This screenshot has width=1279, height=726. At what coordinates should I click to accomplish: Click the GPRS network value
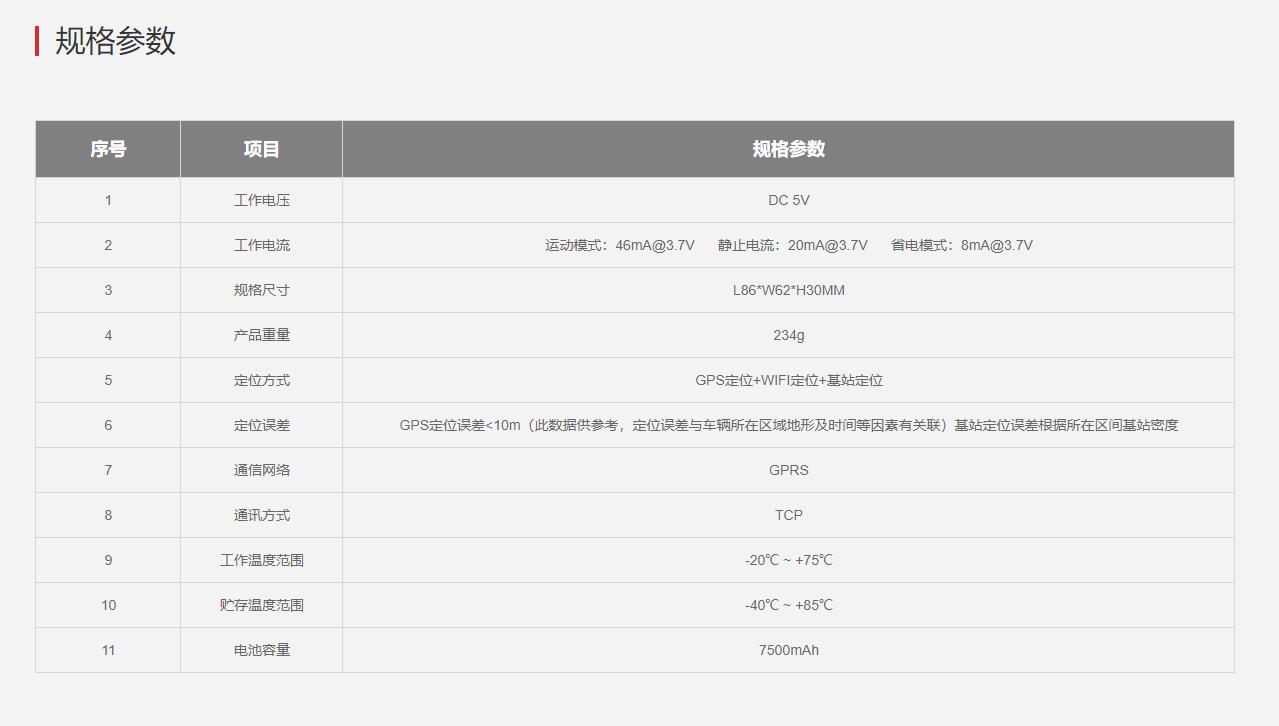click(x=788, y=470)
